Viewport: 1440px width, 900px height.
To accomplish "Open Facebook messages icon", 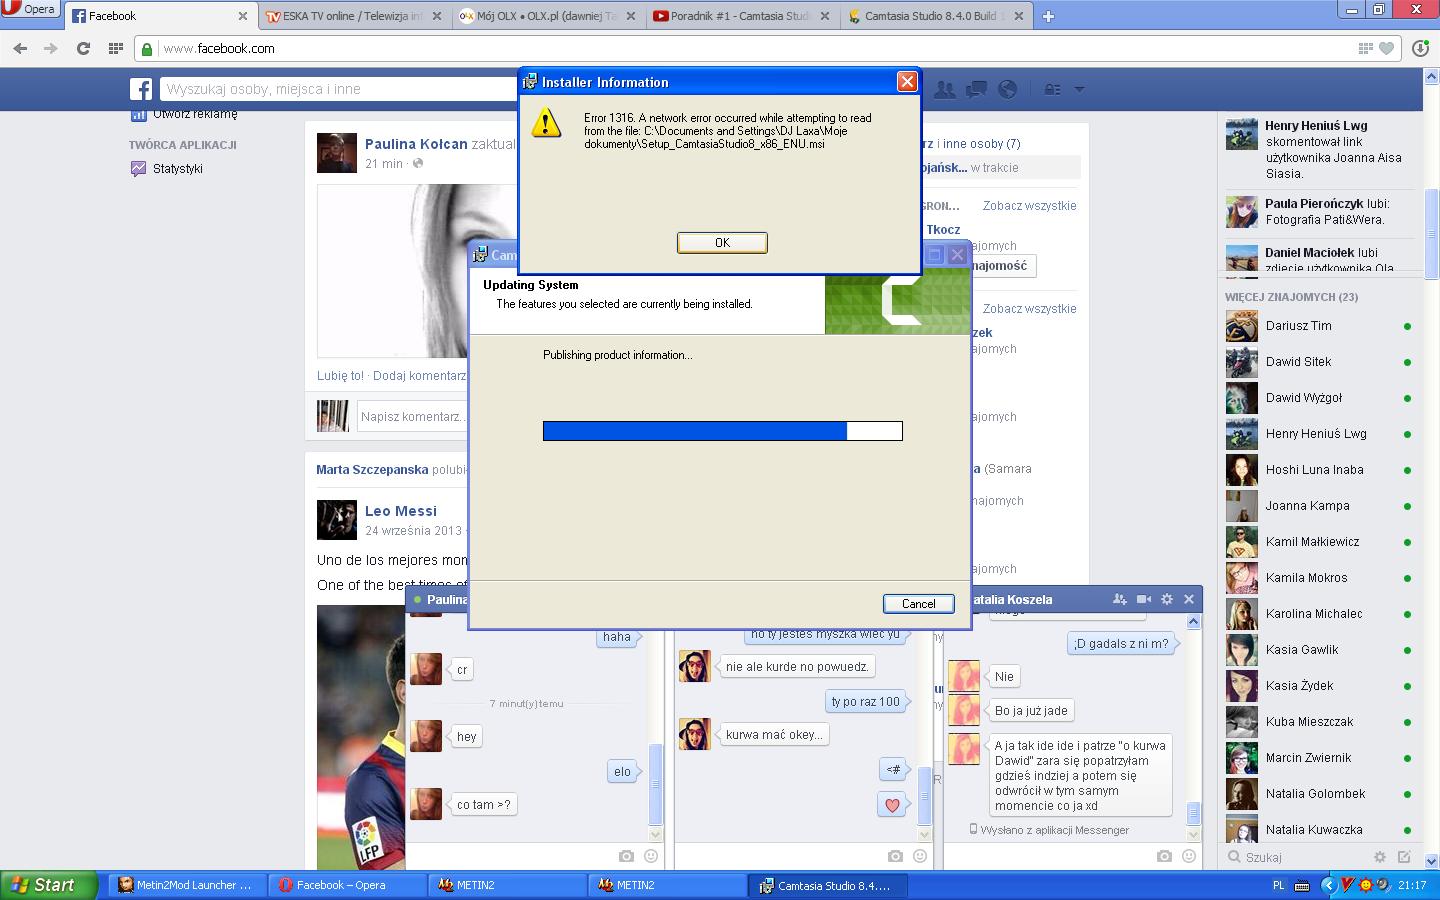I will pyautogui.click(x=976, y=89).
